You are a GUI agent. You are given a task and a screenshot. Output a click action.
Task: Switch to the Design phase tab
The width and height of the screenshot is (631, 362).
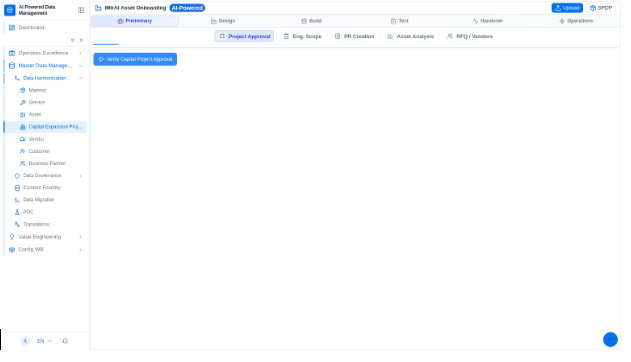[x=223, y=21]
